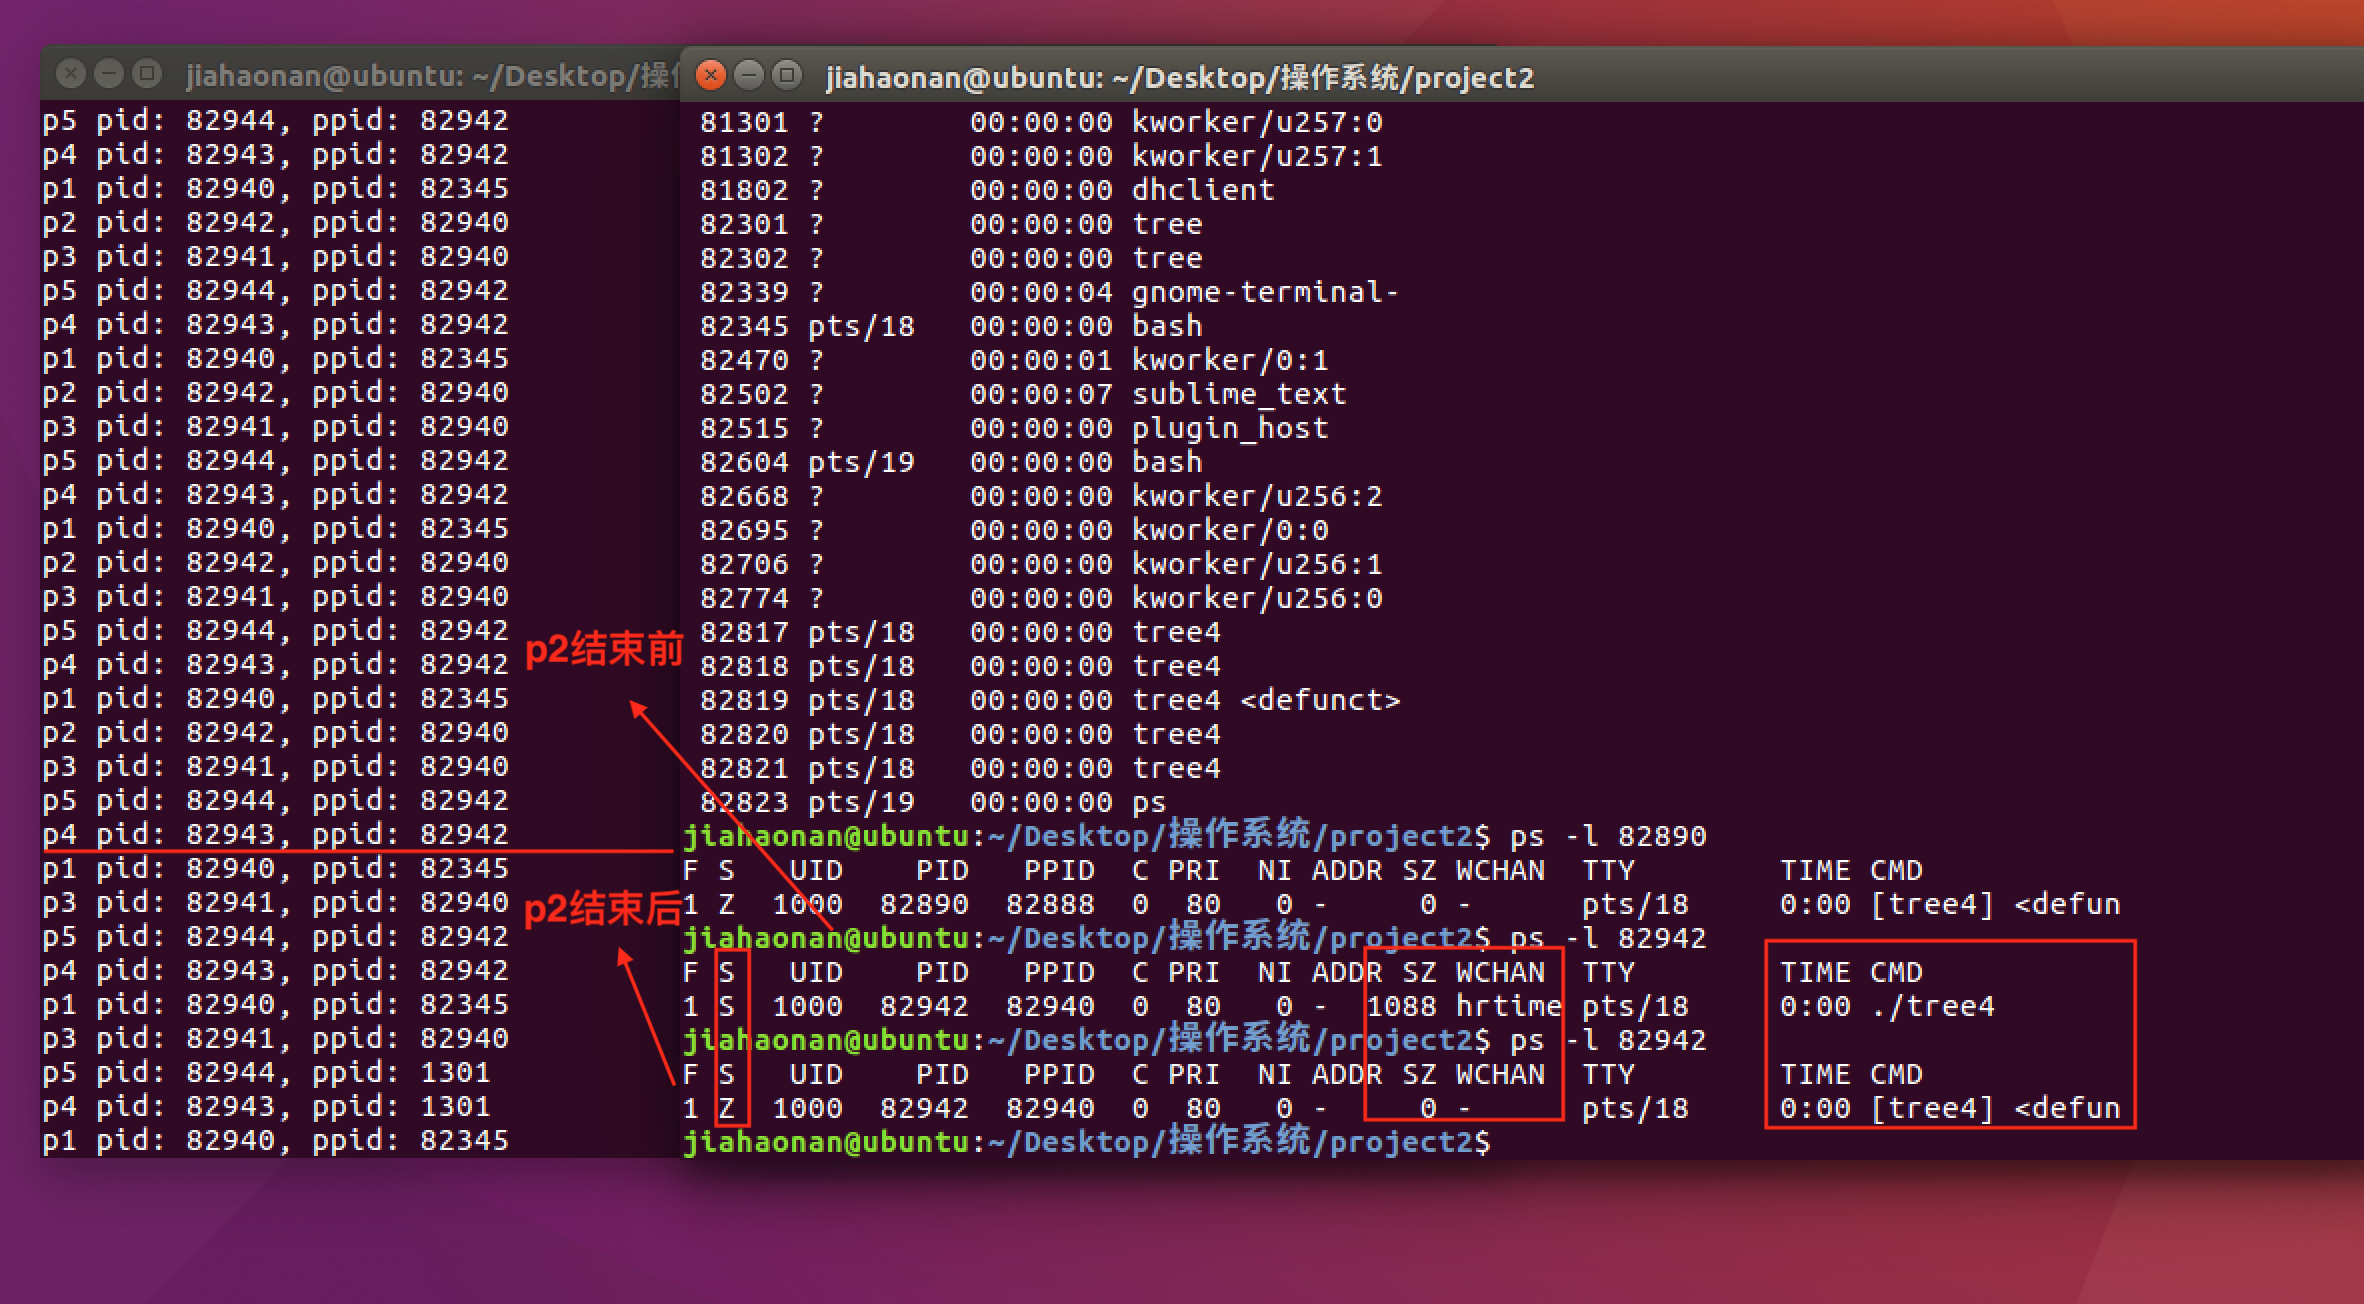Click the 82695 kworker/0:0 row
This screenshot has height=1304, width=2364.
1014,530
